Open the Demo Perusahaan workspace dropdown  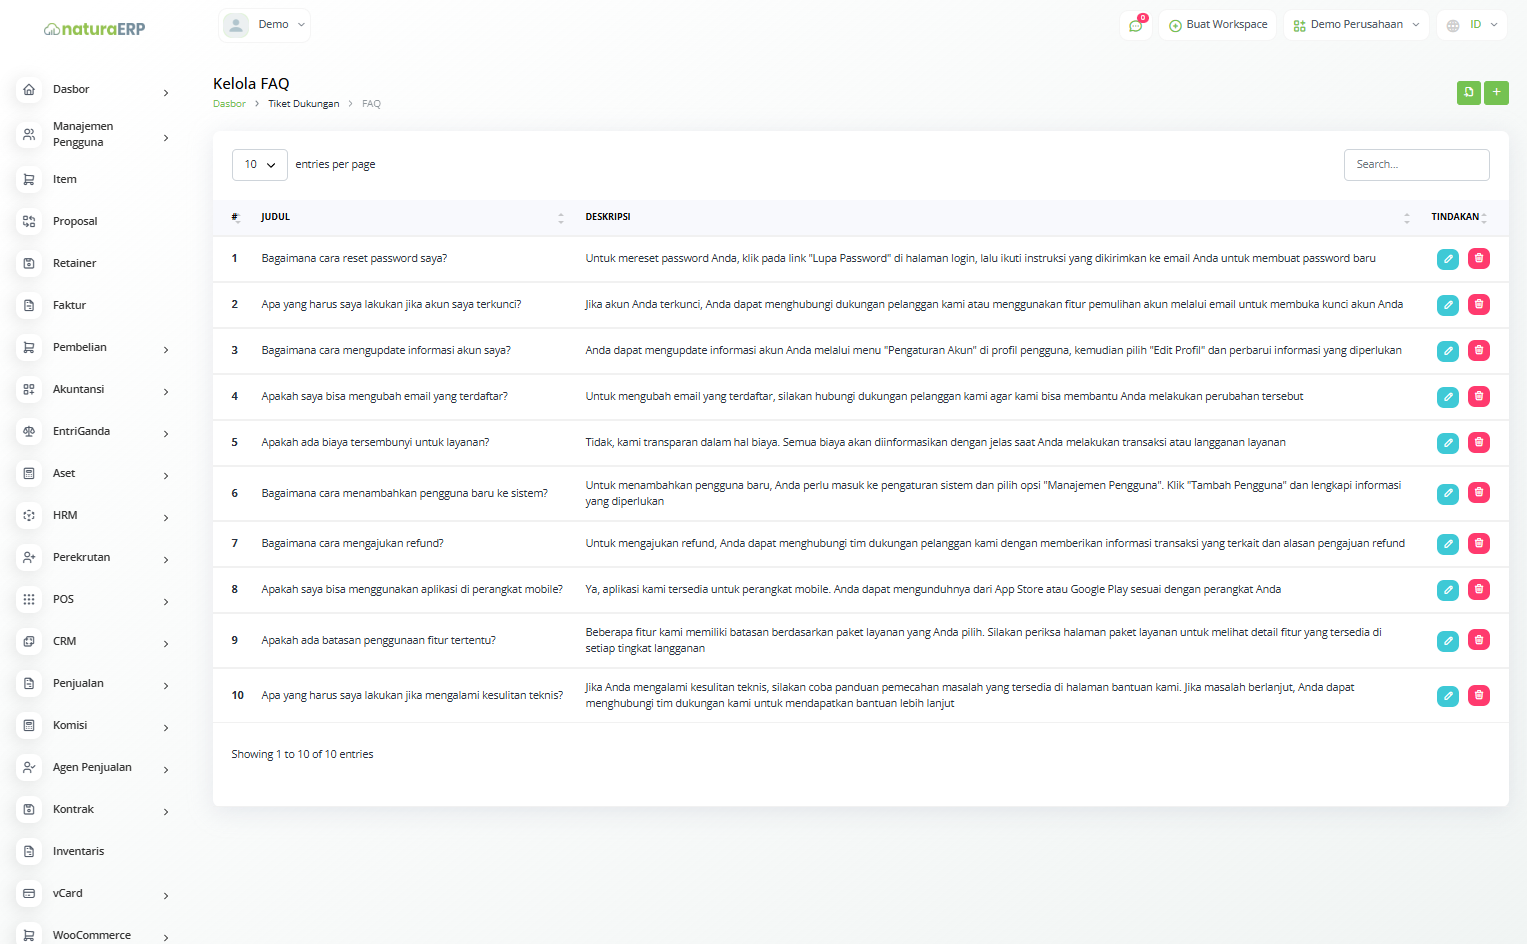(x=1356, y=25)
